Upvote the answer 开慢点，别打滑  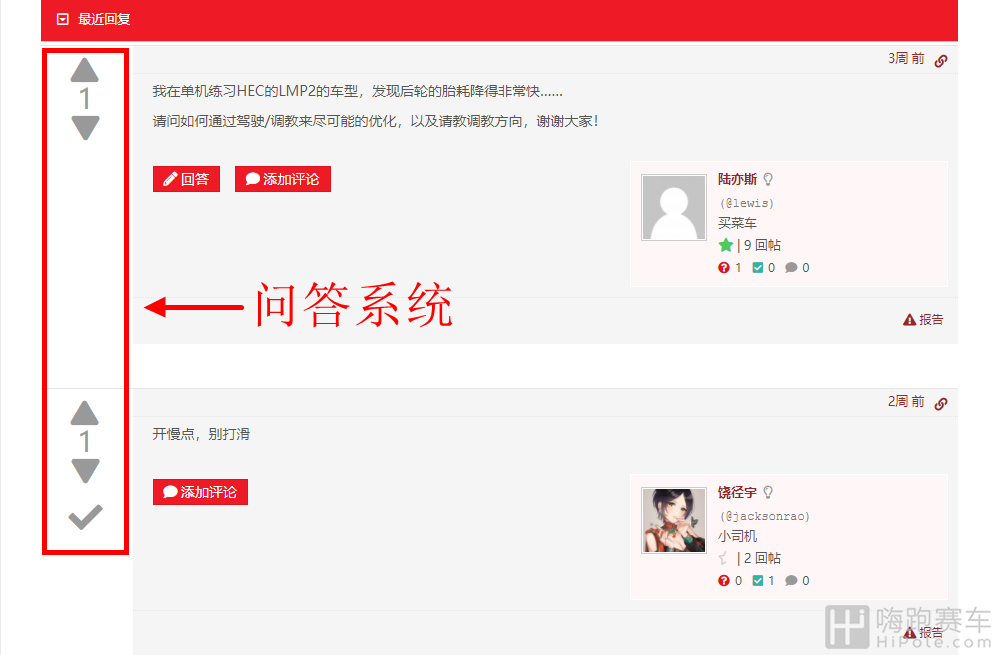85,413
